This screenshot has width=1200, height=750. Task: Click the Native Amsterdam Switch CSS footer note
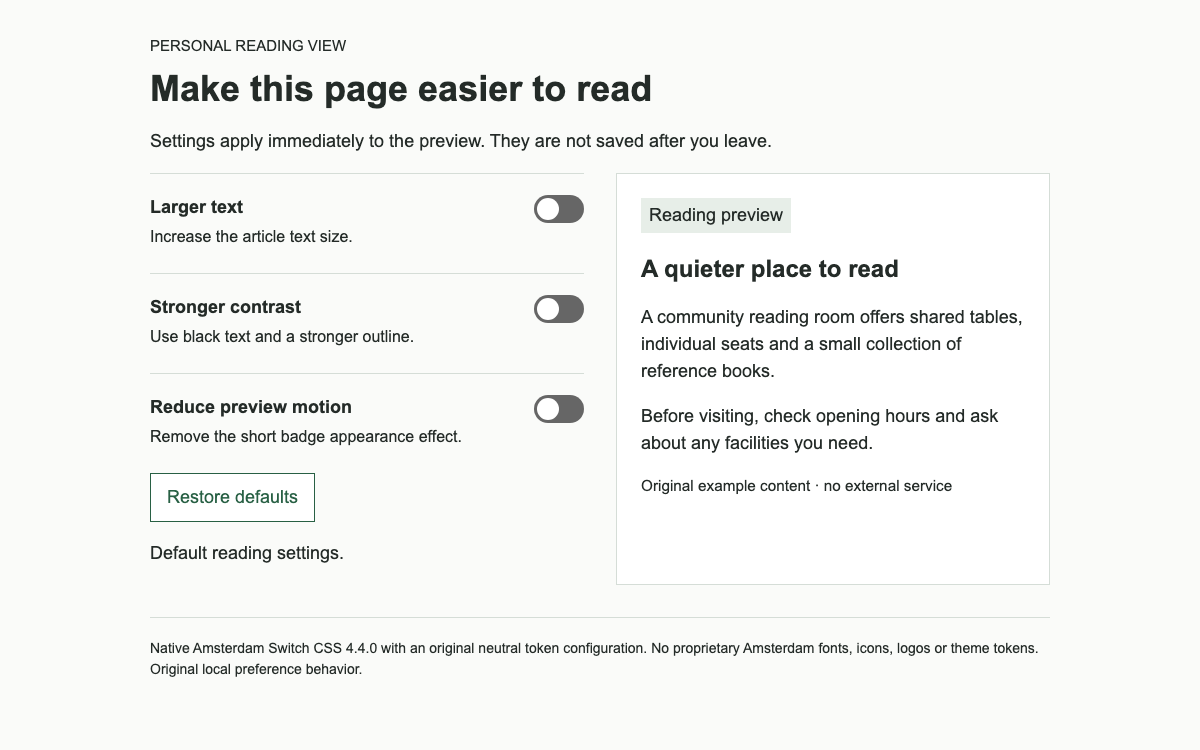click(x=595, y=659)
